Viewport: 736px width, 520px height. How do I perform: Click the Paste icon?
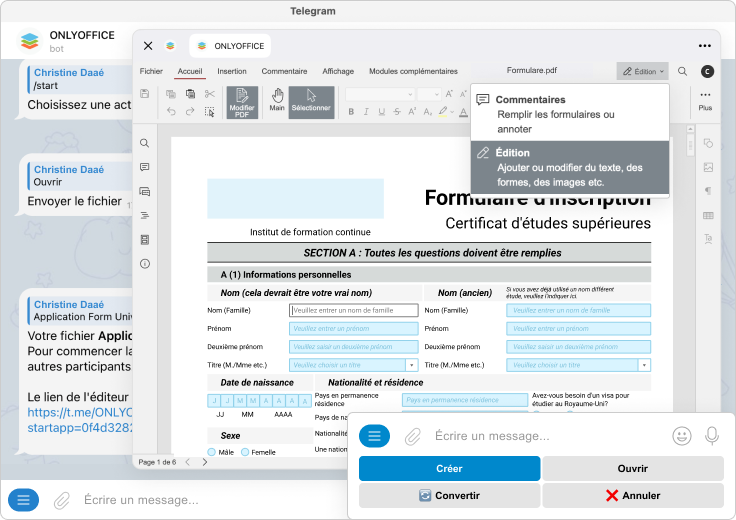coord(190,94)
